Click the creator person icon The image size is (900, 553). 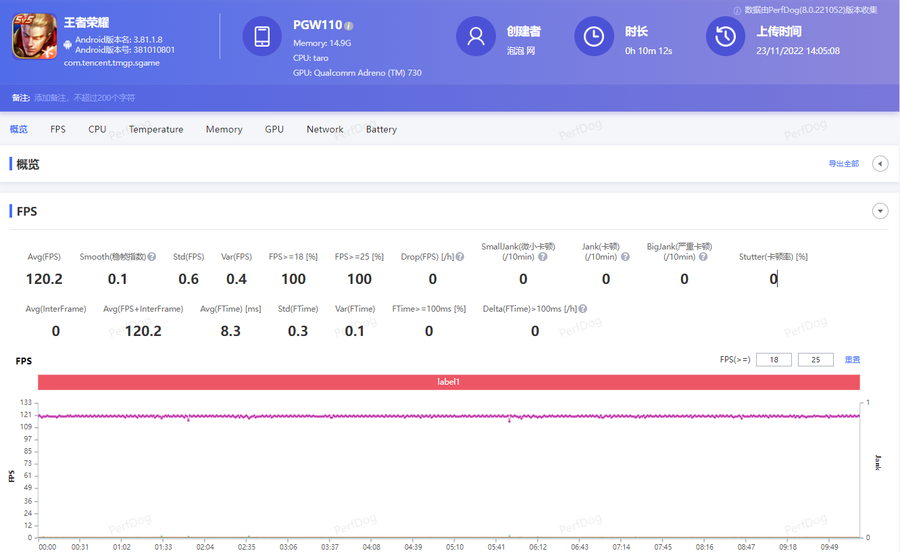476,37
